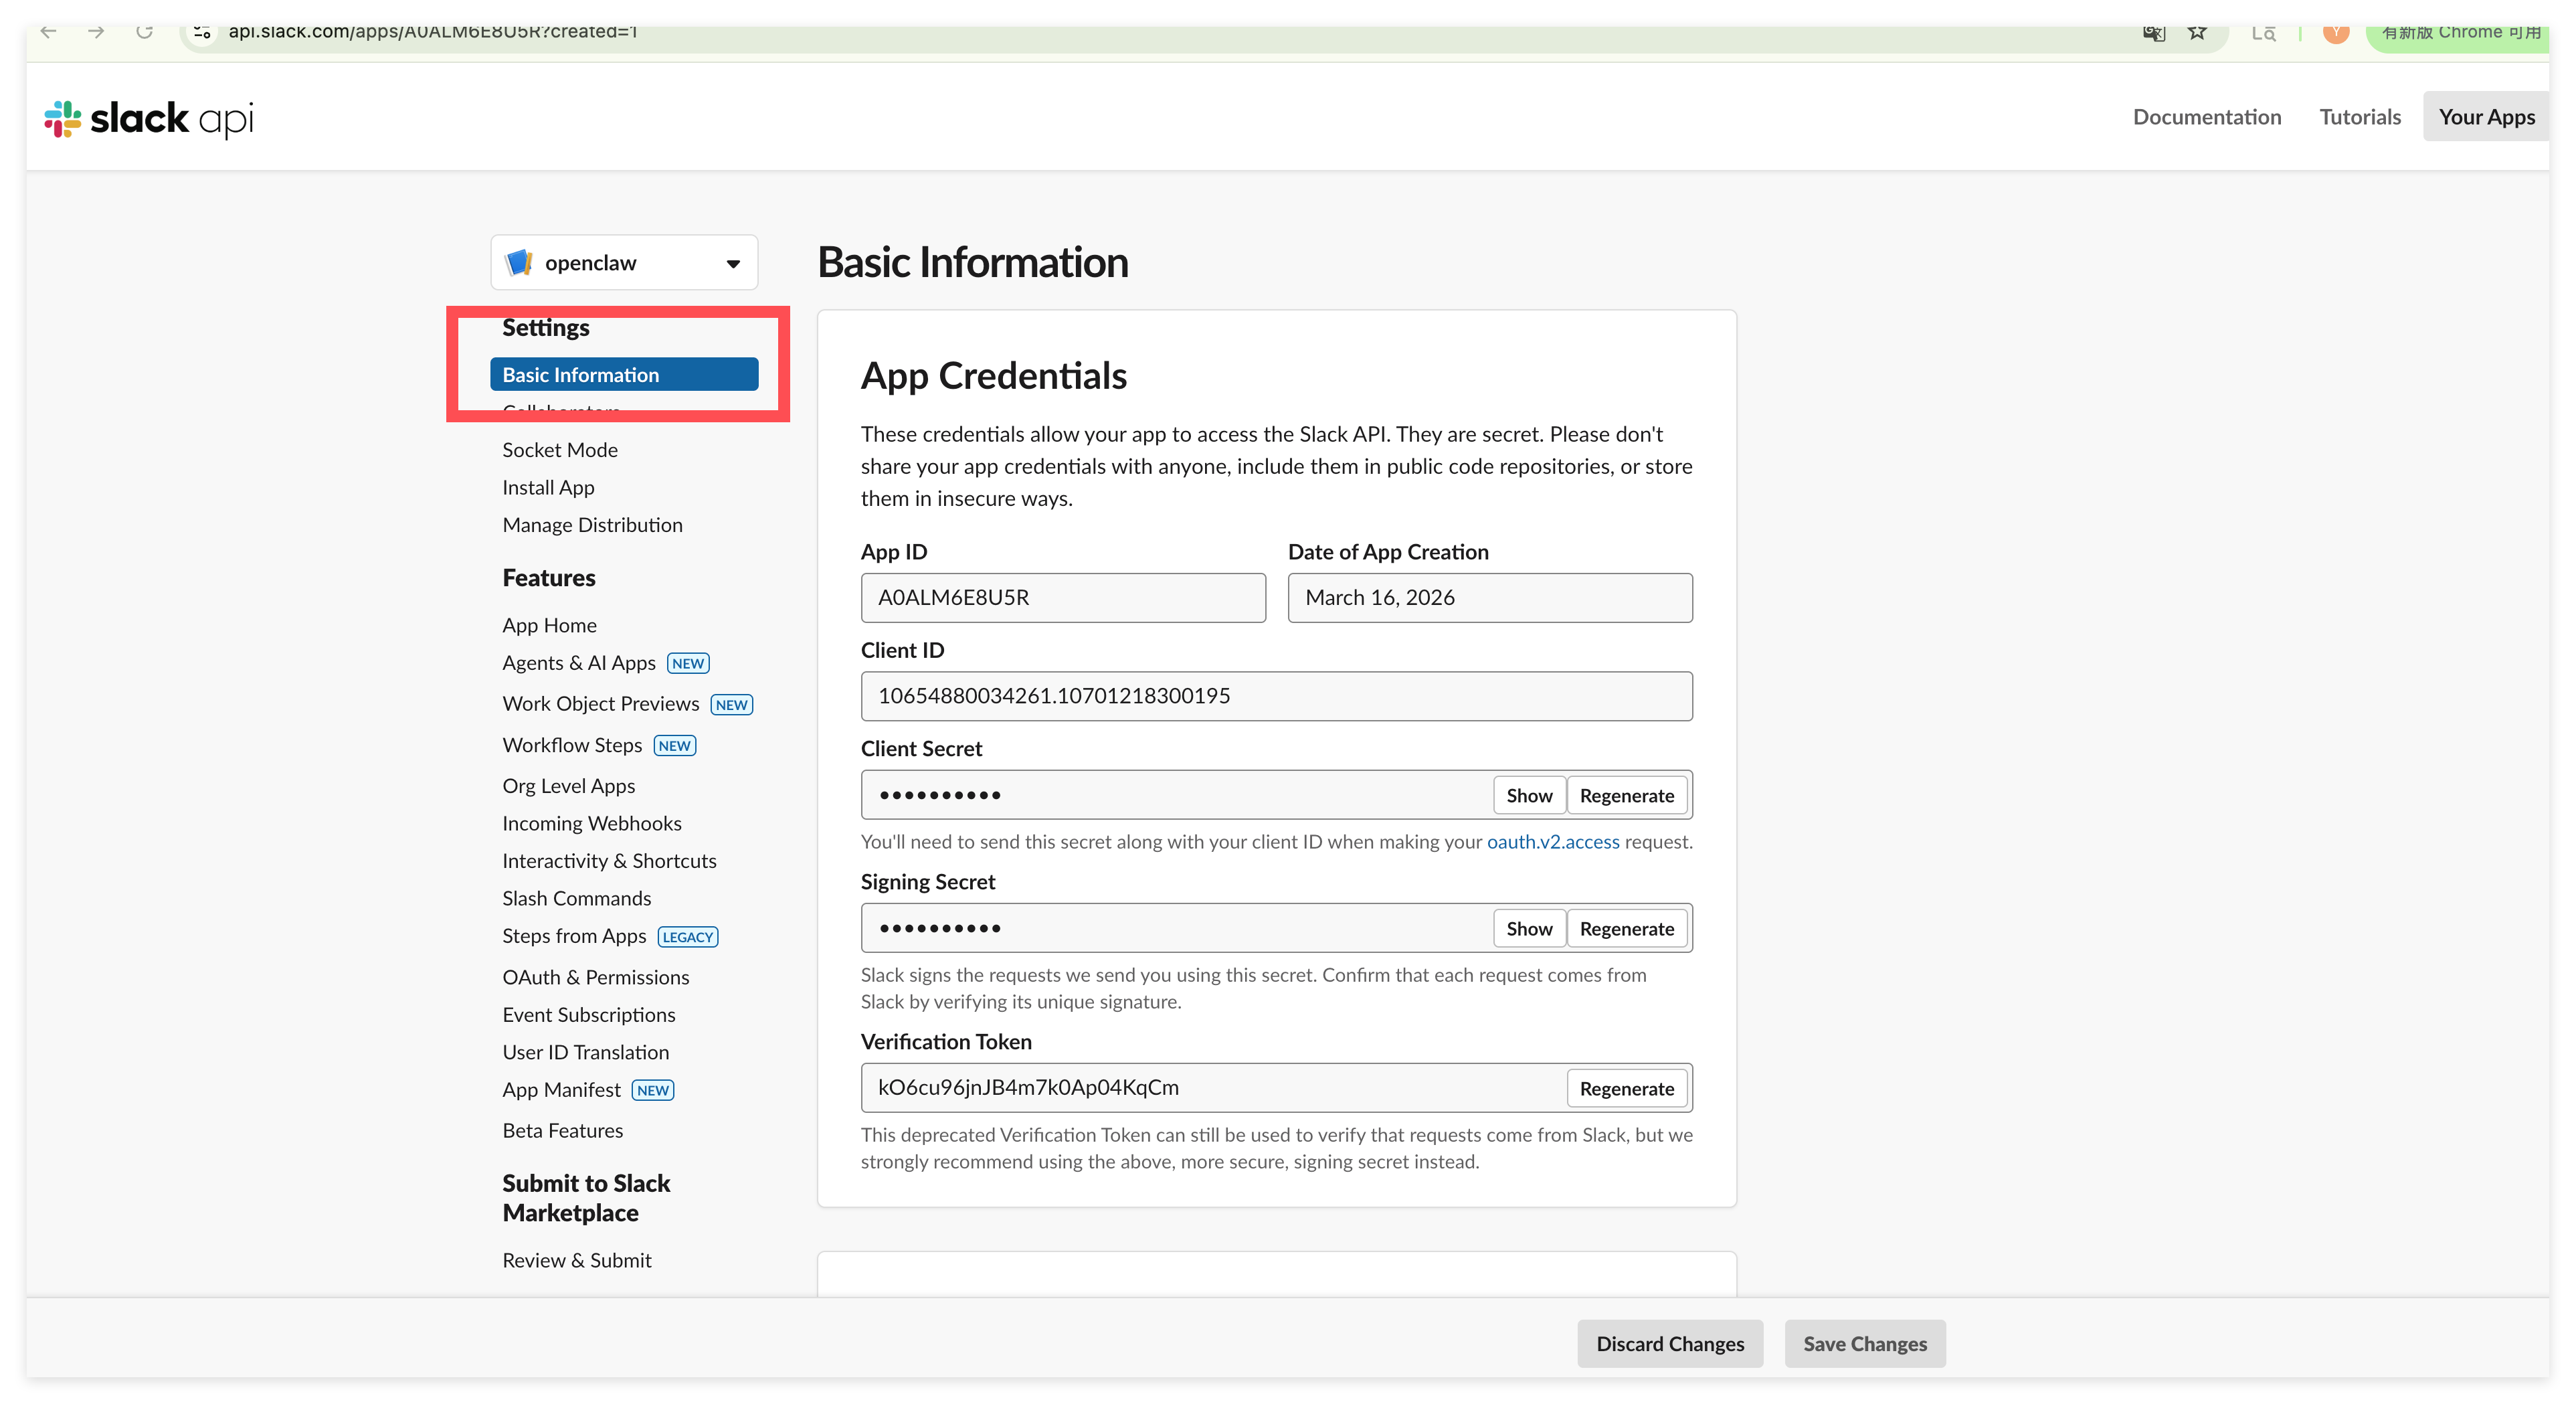The width and height of the screenshot is (2576, 1404).
Task: Go to OAuth & Permissions page
Action: click(x=595, y=977)
